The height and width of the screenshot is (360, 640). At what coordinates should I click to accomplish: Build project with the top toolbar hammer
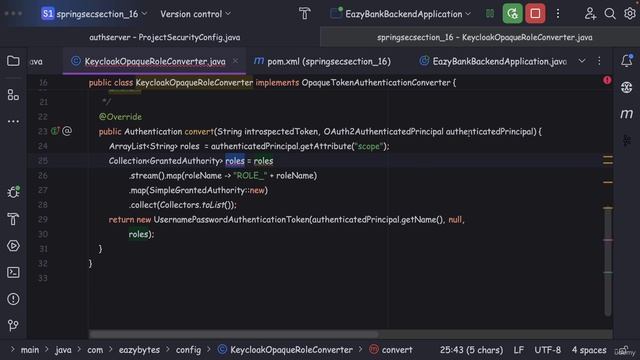coord(304,14)
